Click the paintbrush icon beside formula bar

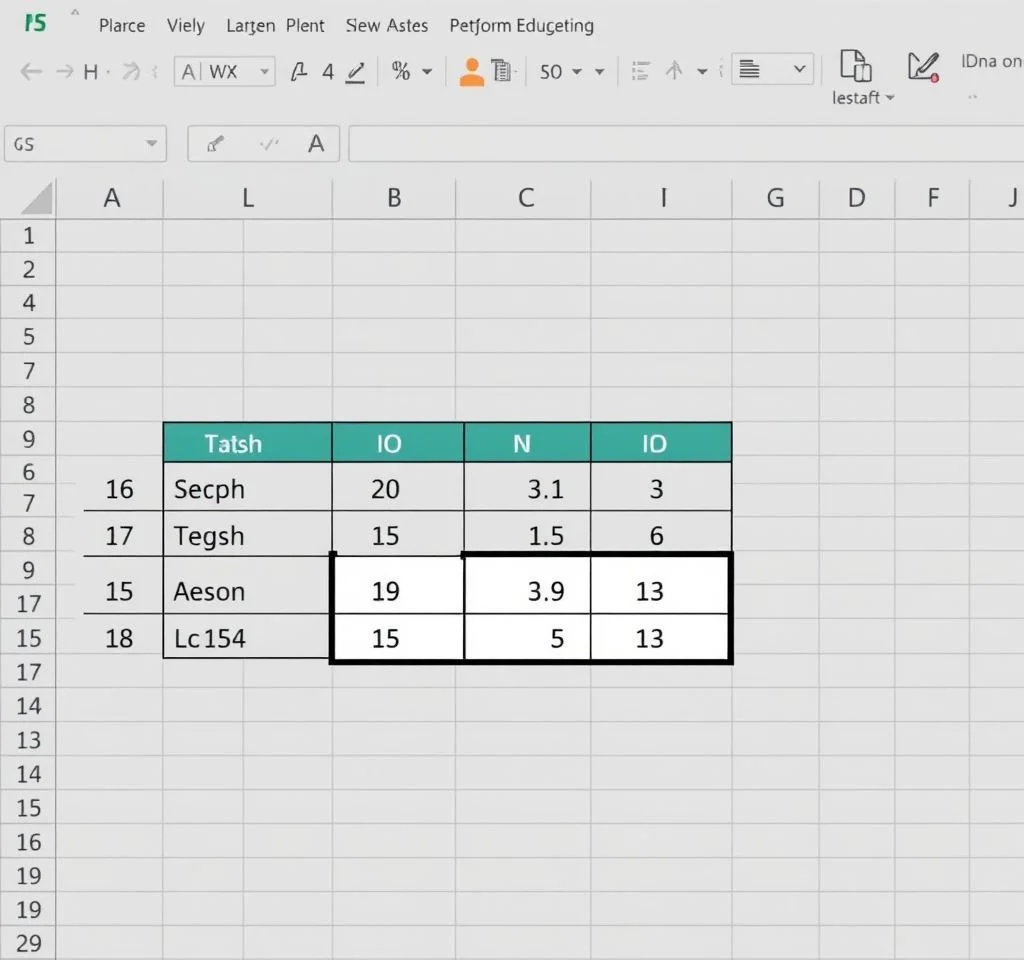pos(214,145)
